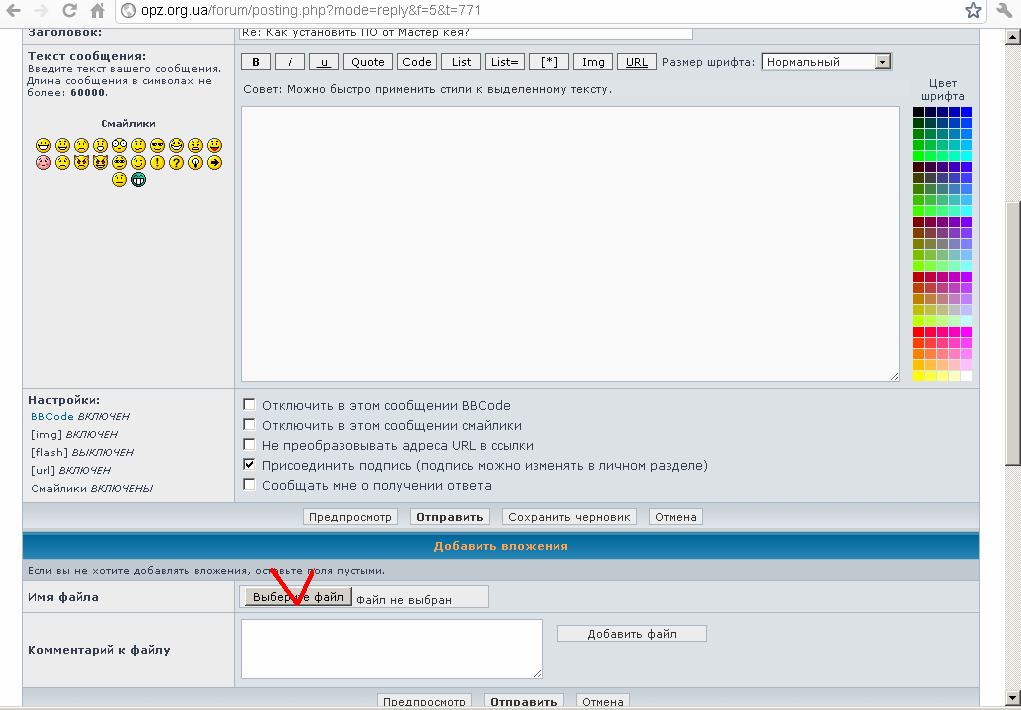Click the Quote BBCode button
1021x710 pixels.
tap(368, 62)
